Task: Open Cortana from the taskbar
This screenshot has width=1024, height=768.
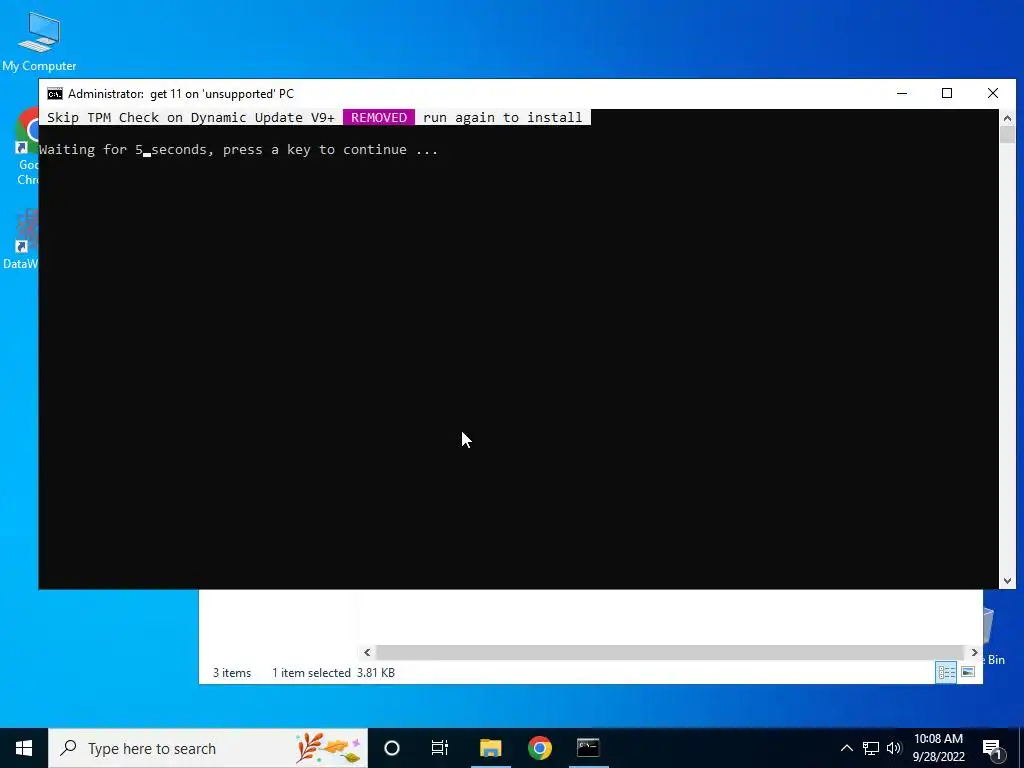Action: 392,748
